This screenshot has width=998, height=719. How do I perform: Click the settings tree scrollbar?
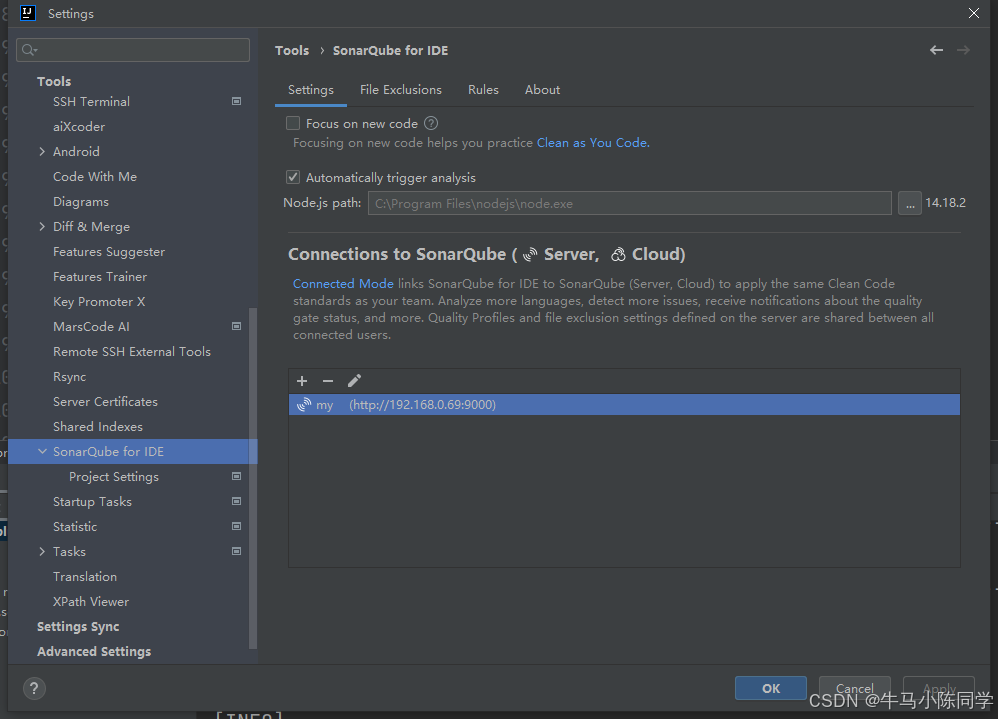[253, 477]
